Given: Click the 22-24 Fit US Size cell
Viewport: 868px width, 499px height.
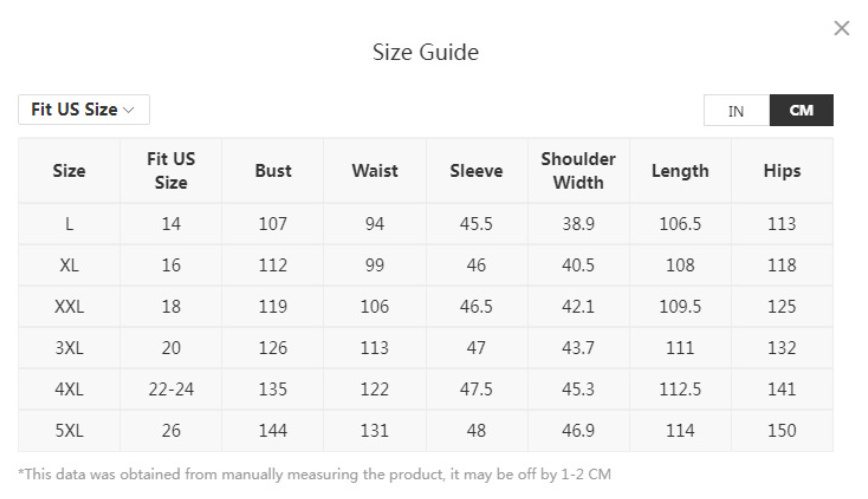Looking at the screenshot, I should (x=171, y=389).
